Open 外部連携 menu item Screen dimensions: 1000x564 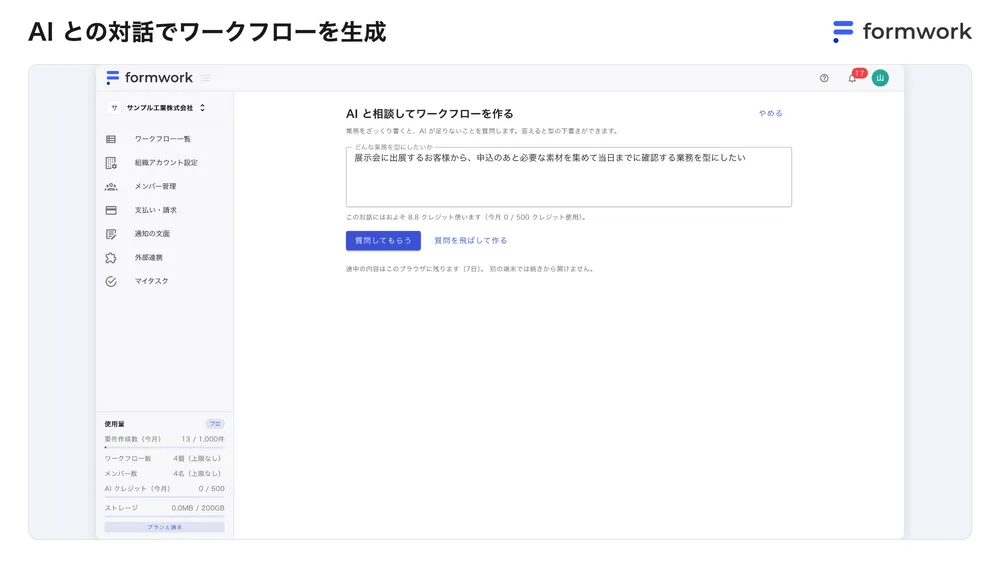(148, 258)
